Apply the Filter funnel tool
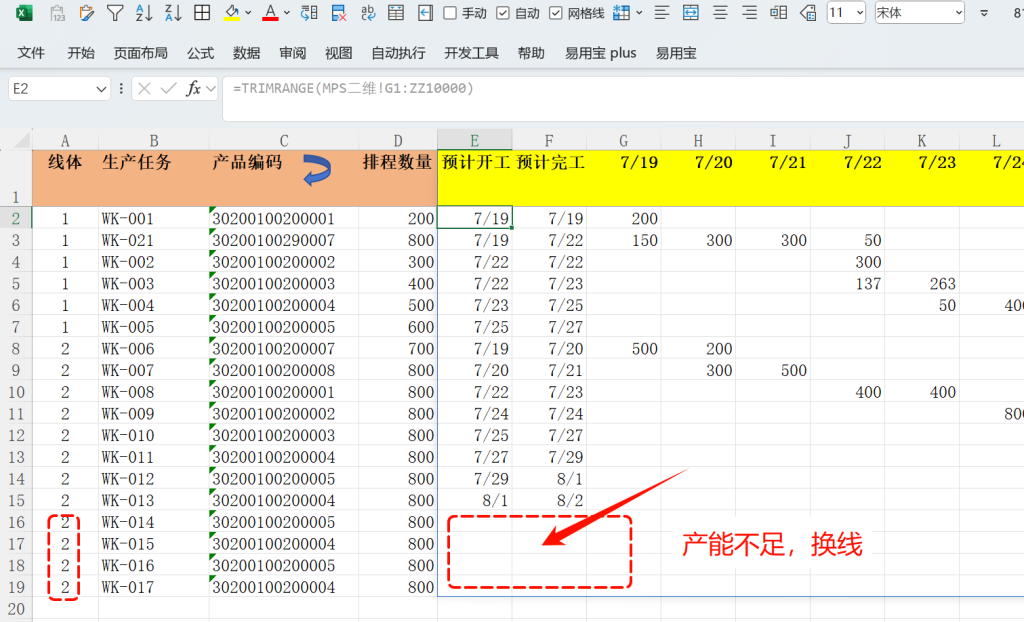The width and height of the screenshot is (1024, 622). [115, 12]
